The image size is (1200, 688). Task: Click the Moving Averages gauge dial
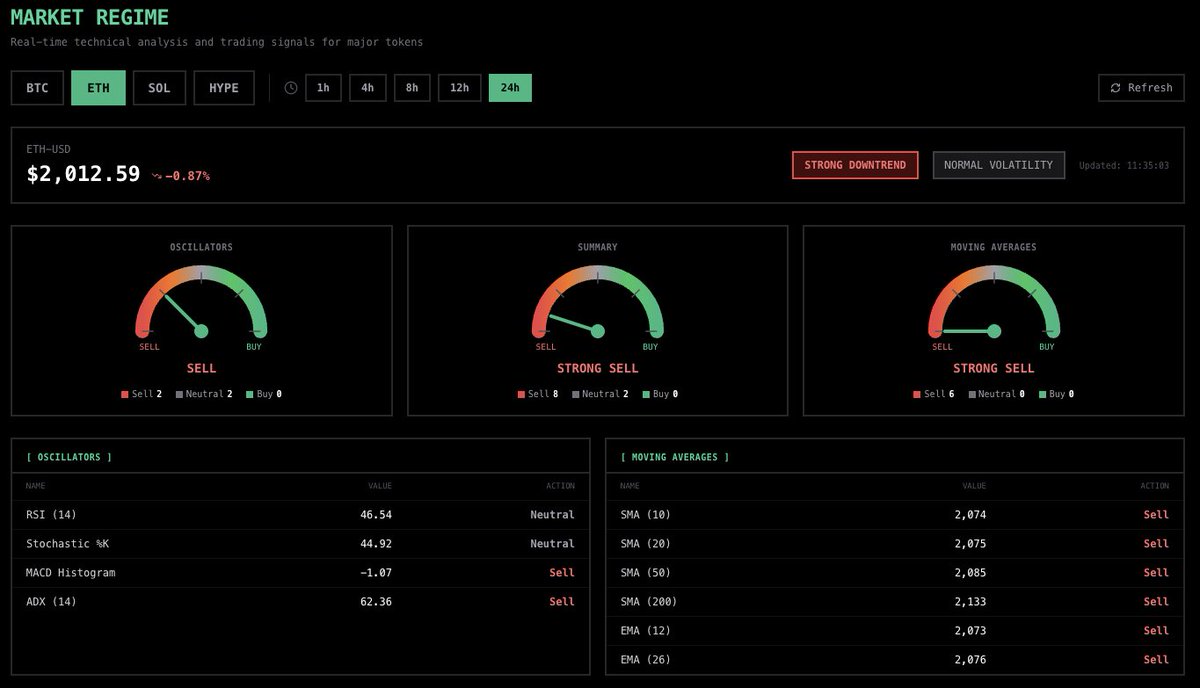tap(994, 304)
